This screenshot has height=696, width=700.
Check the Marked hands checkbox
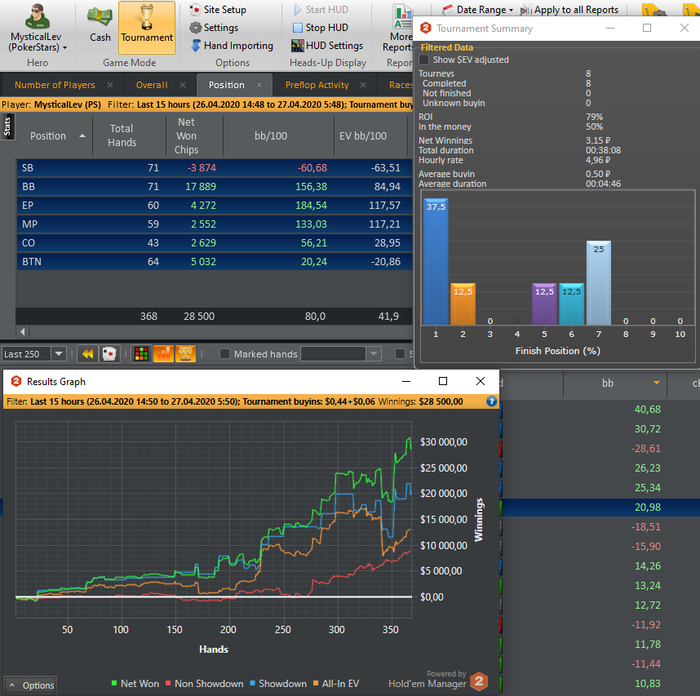point(225,354)
